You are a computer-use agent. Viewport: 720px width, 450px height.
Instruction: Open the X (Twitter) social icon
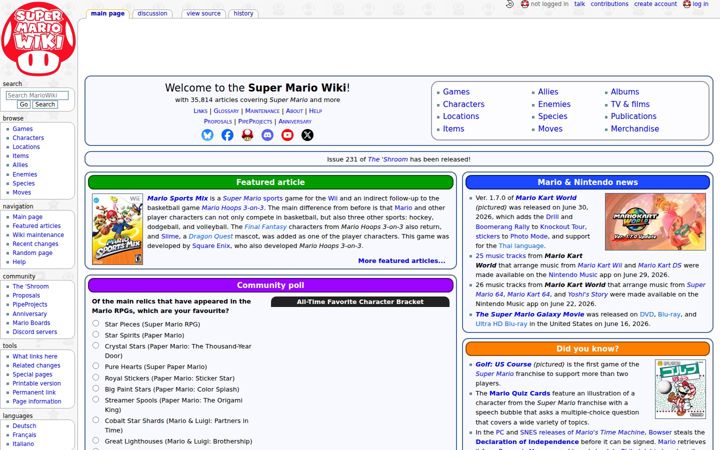click(x=308, y=135)
